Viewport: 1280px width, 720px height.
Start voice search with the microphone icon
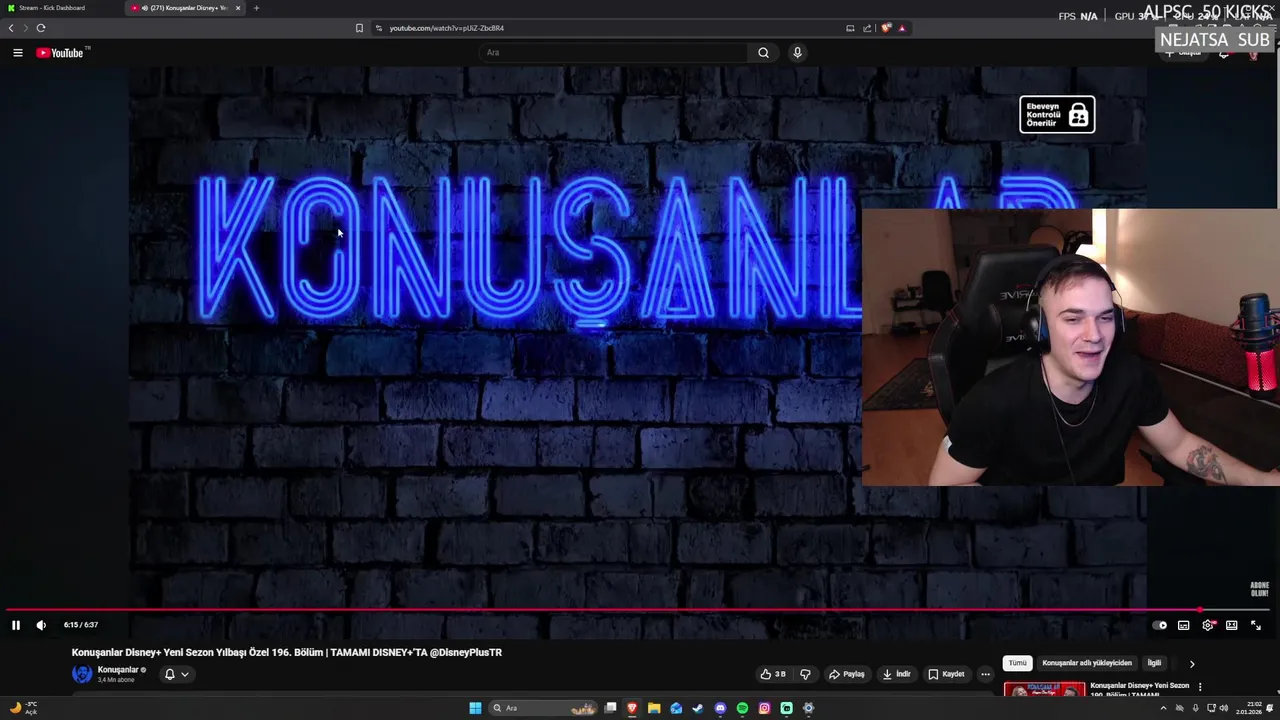click(797, 53)
